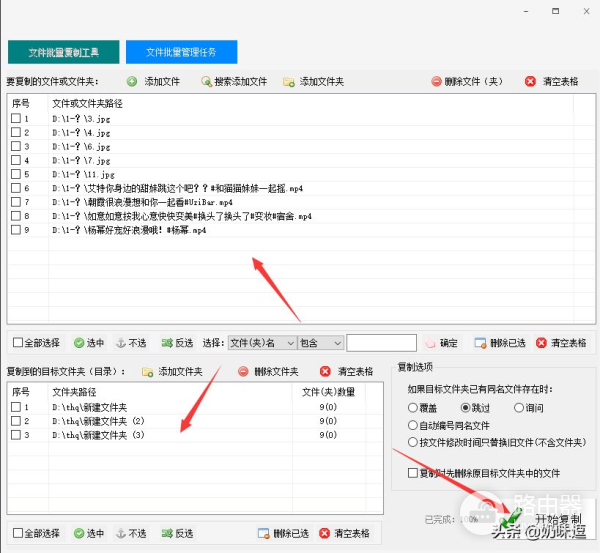Click 清空表格 red X beside file filter
The image size is (600, 553).
tap(541, 343)
